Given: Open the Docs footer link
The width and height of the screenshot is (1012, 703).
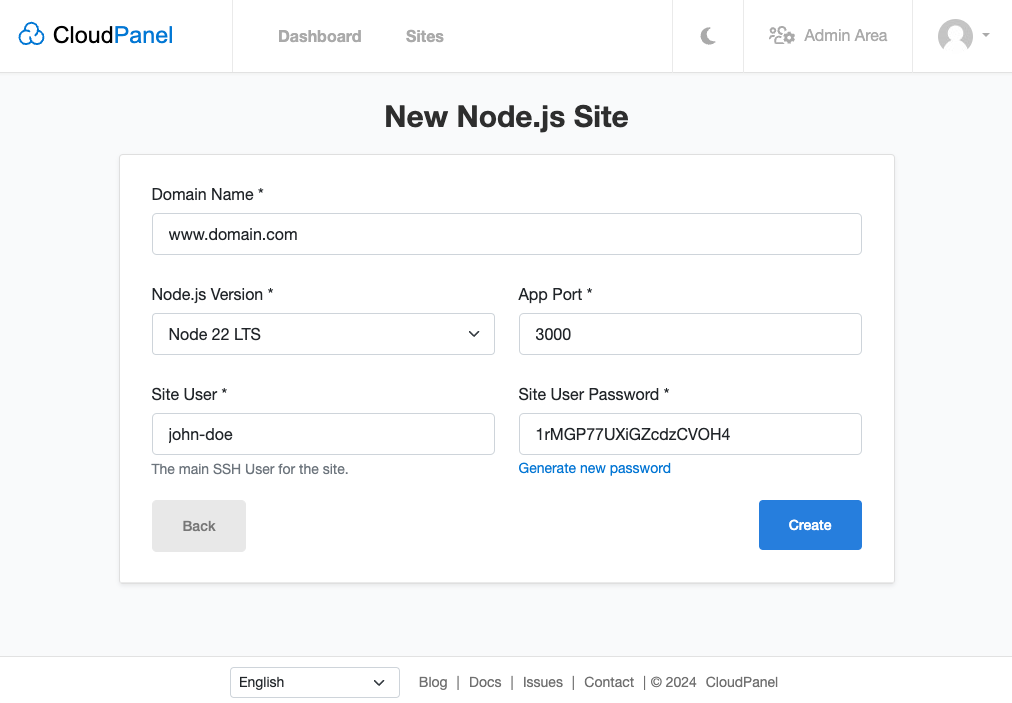Looking at the screenshot, I should (x=484, y=682).
